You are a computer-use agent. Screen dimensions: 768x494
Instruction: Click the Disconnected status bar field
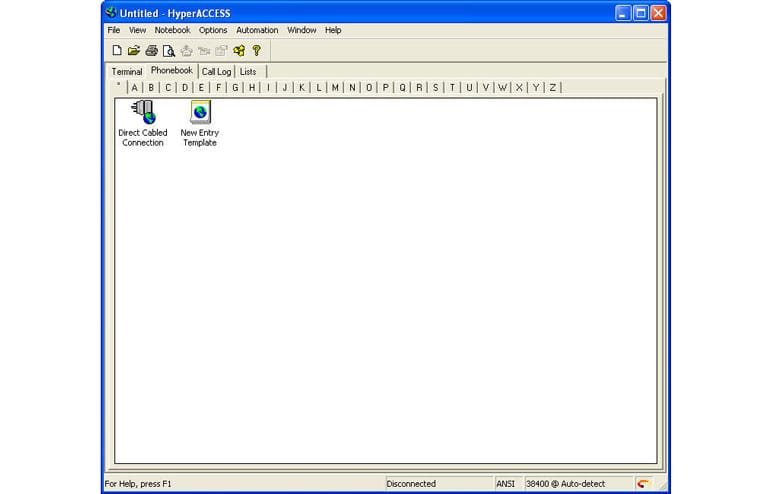pyautogui.click(x=439, y=484)
